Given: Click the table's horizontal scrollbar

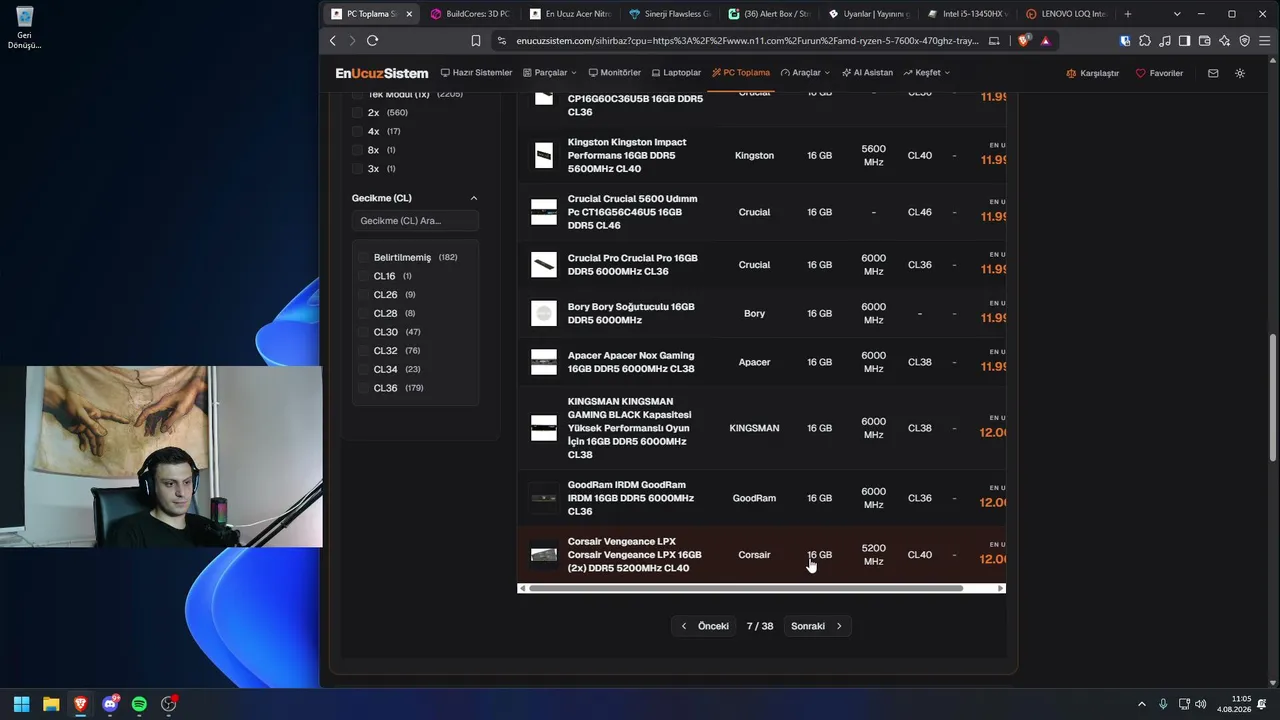Looking at the screenshot, I should (x=745, y=588).
